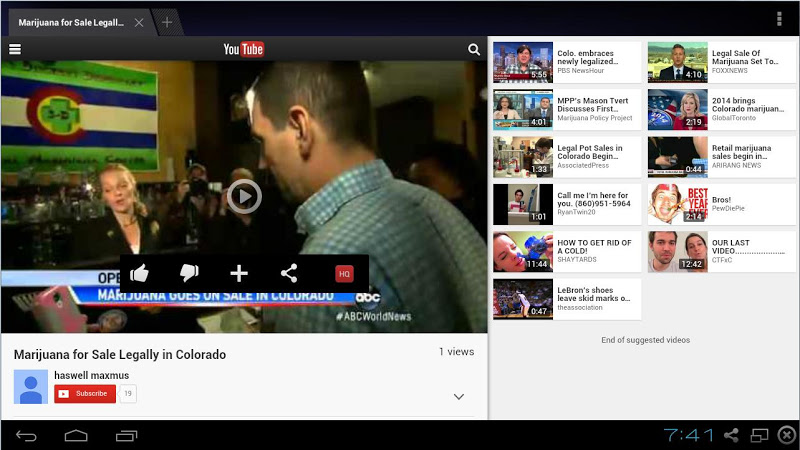Click End of suggested videos text
The height and width of the screenshot is (450, 800).
pyautogui.click(x=645, y=340)
